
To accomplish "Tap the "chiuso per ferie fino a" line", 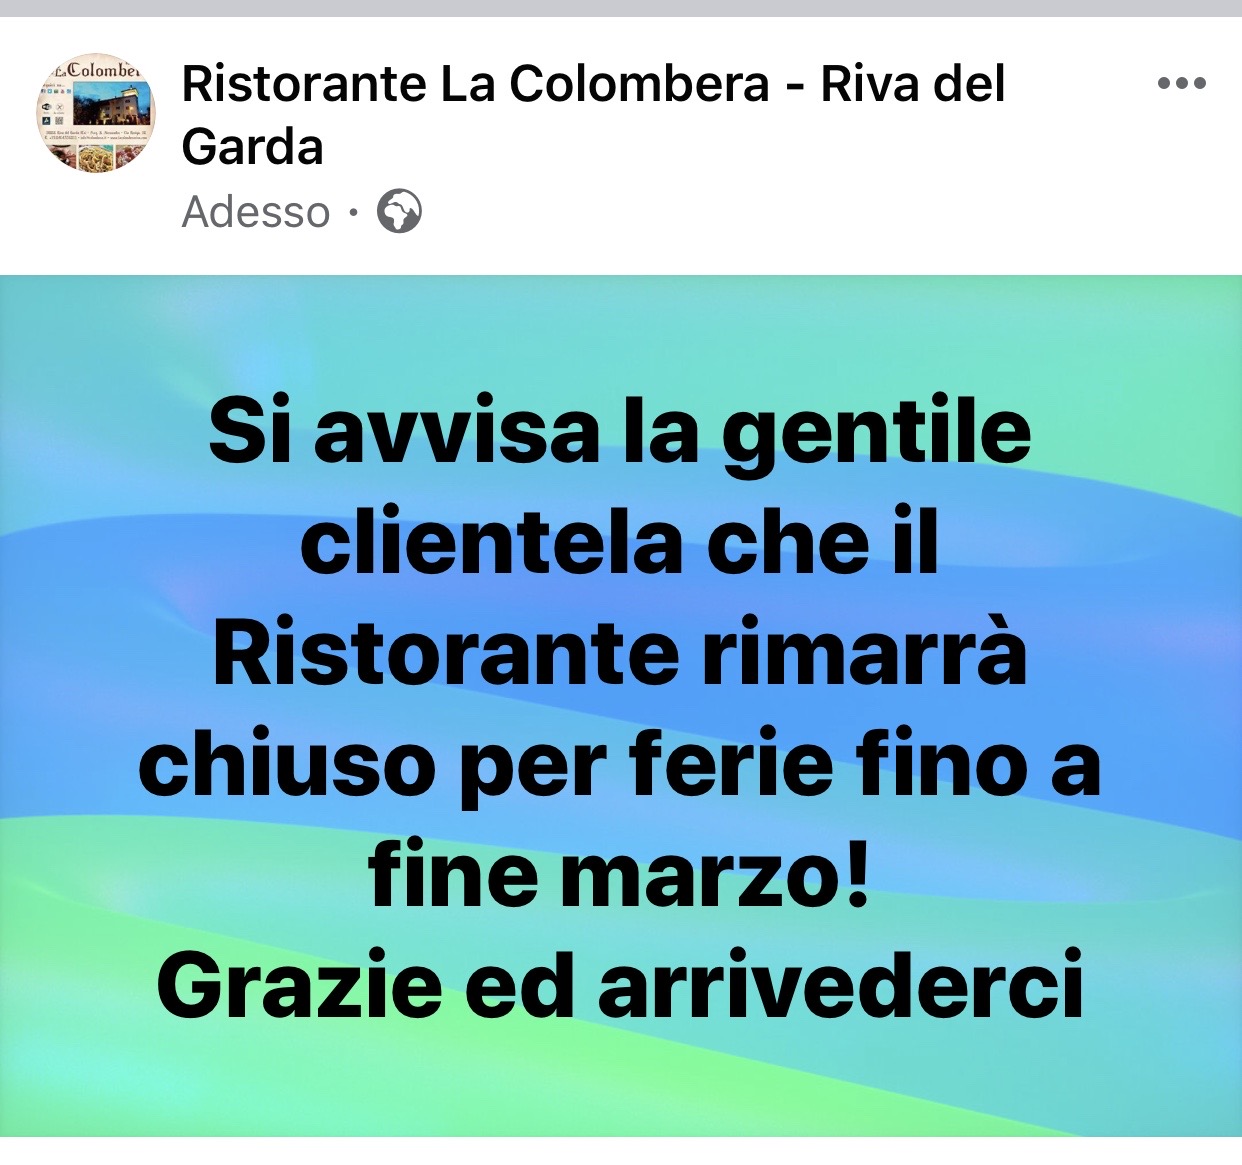I will [x=620, y=765].
